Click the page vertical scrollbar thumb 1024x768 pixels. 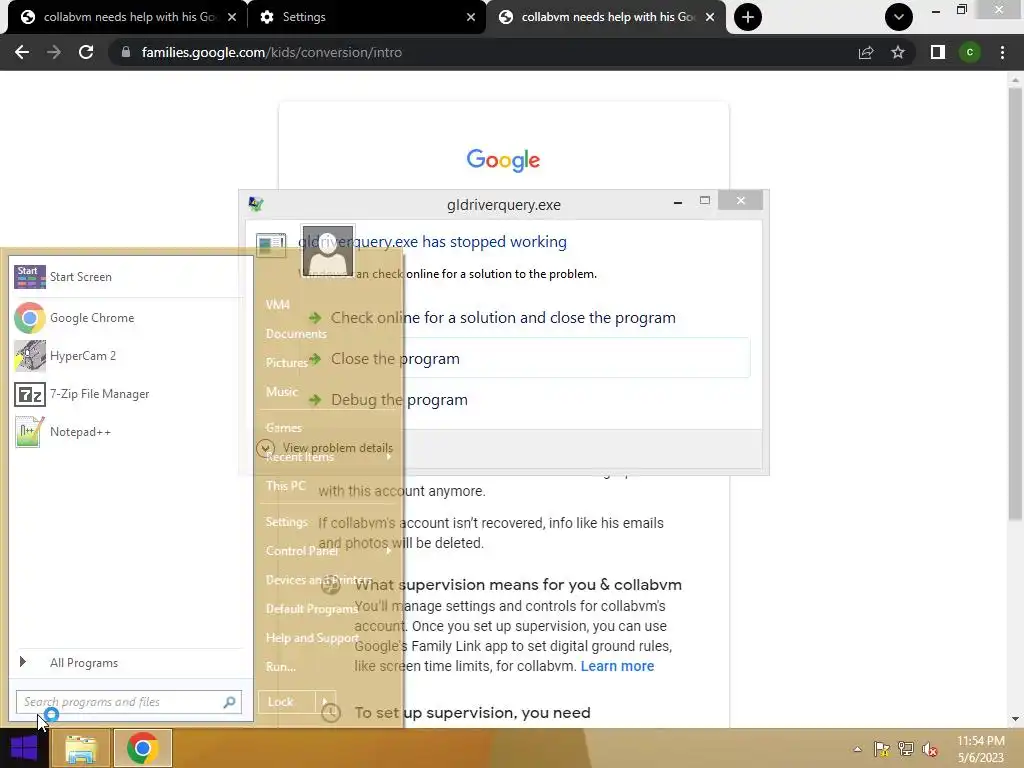click(x=1015, y=304)
